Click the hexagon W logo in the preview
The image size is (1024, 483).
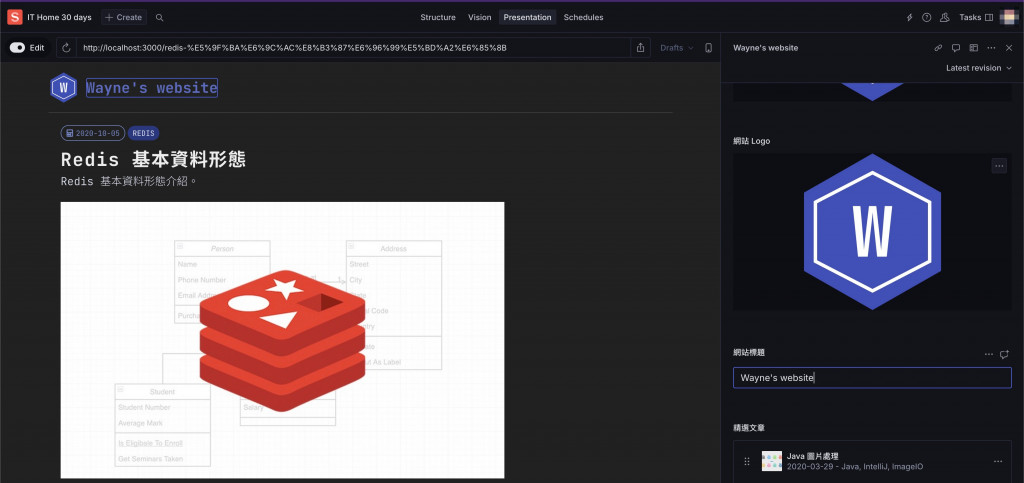(x=63, y=87)
